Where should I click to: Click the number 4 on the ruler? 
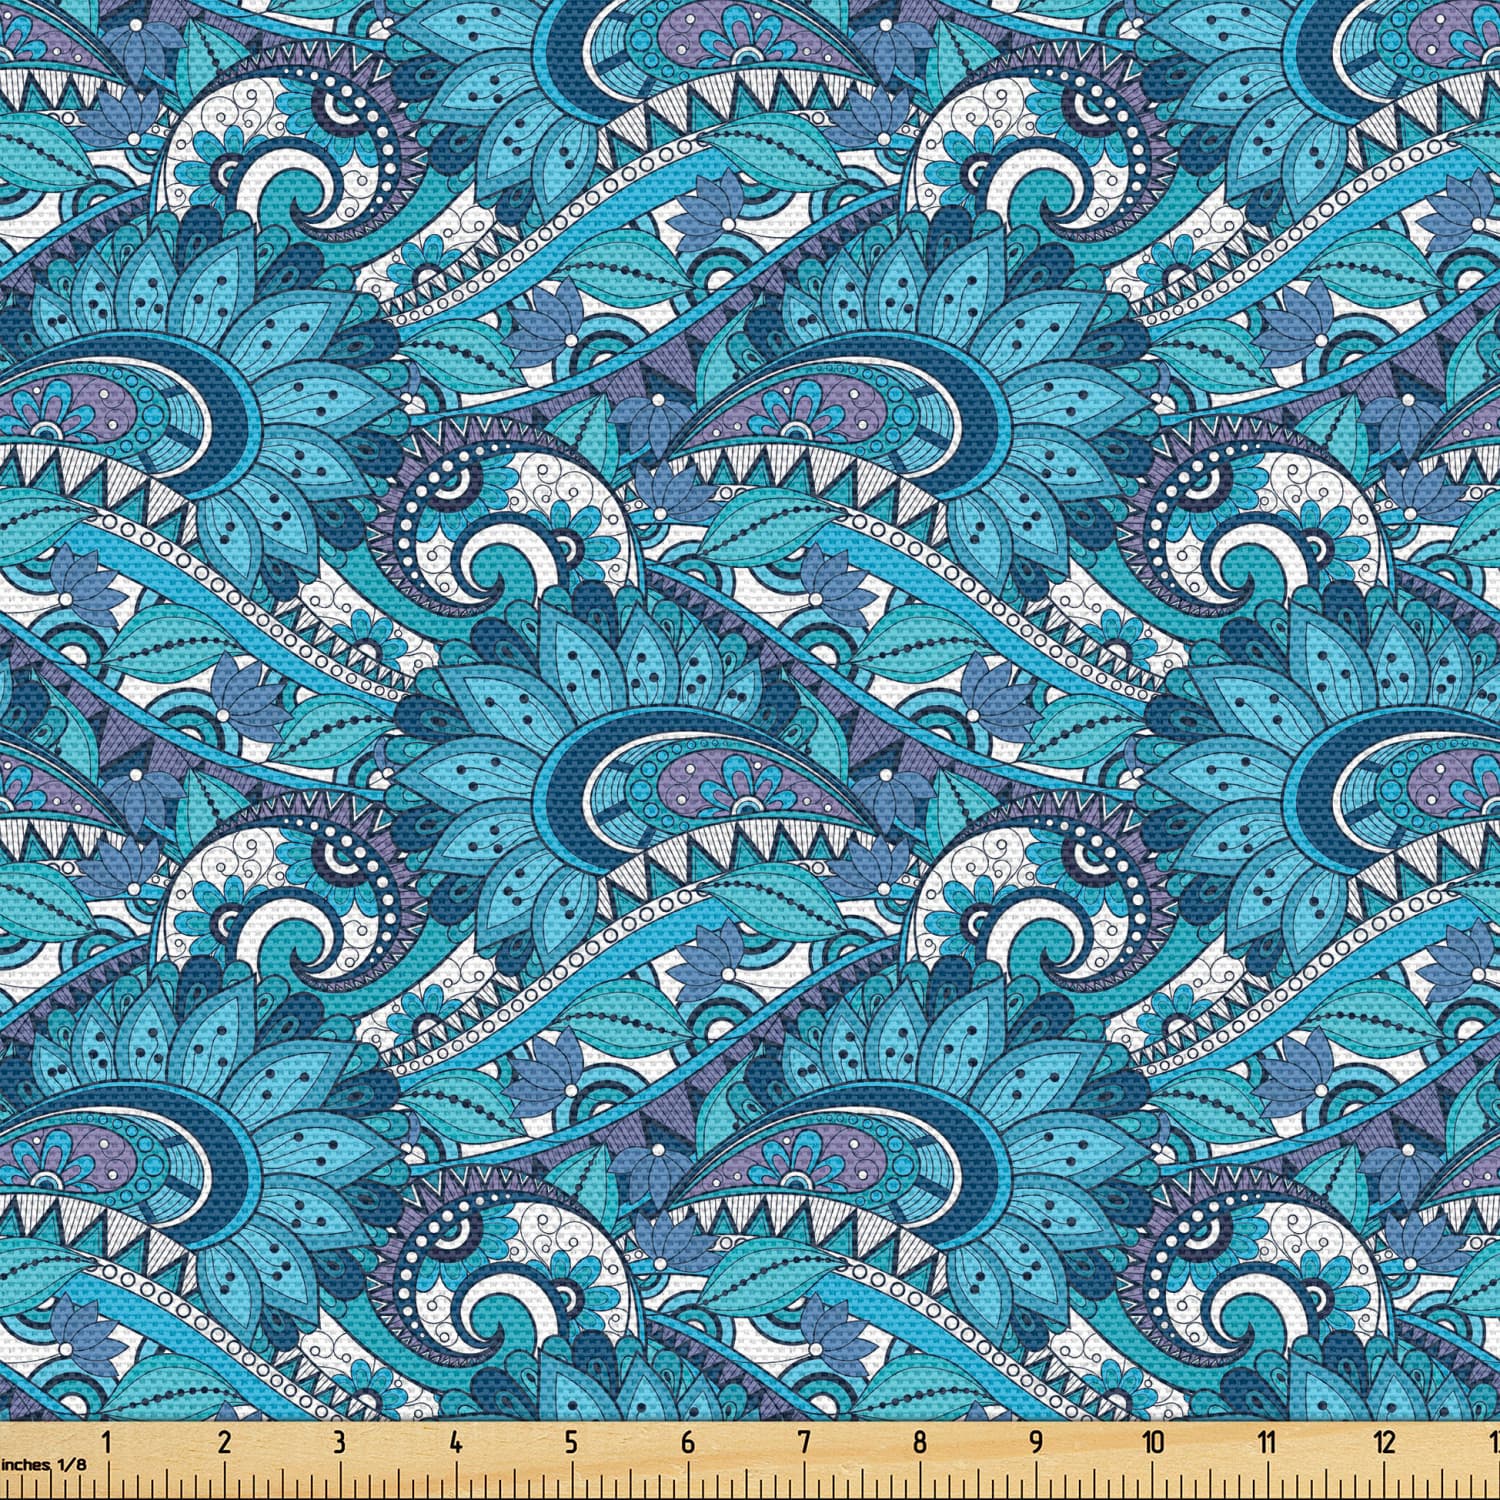click(455, 1442)
